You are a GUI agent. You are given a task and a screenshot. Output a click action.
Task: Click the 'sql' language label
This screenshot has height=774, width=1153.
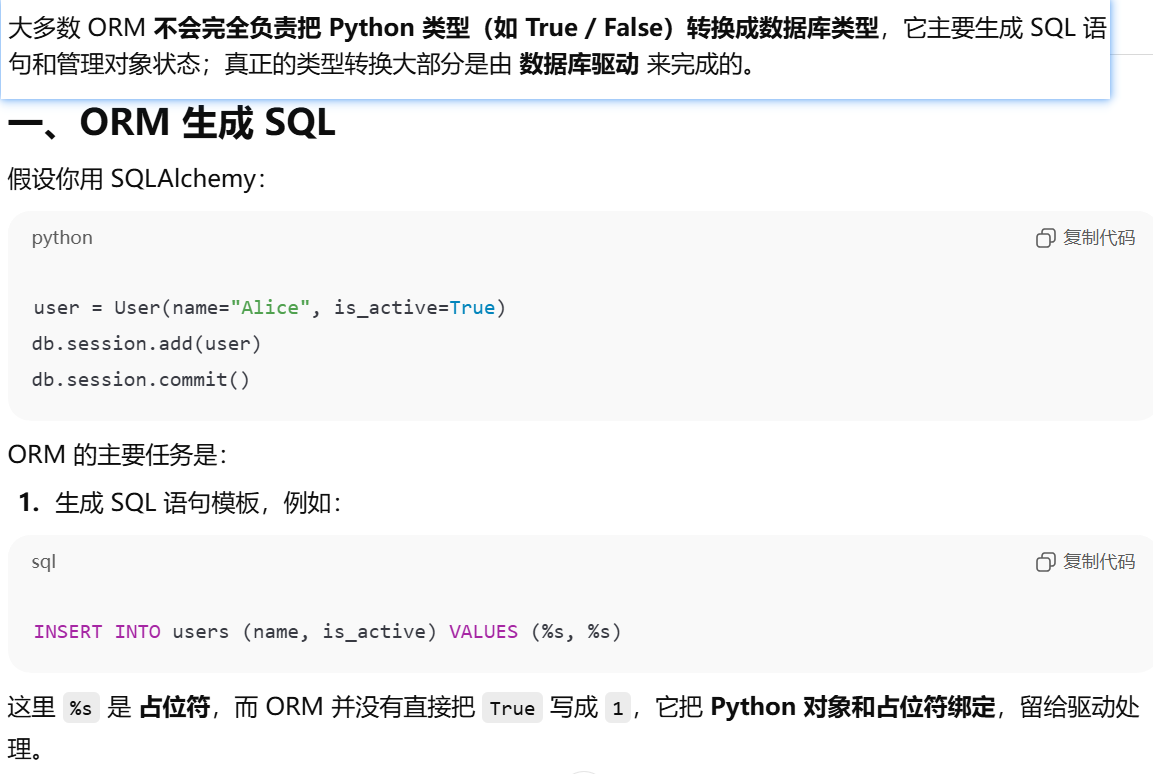[43, 562]
